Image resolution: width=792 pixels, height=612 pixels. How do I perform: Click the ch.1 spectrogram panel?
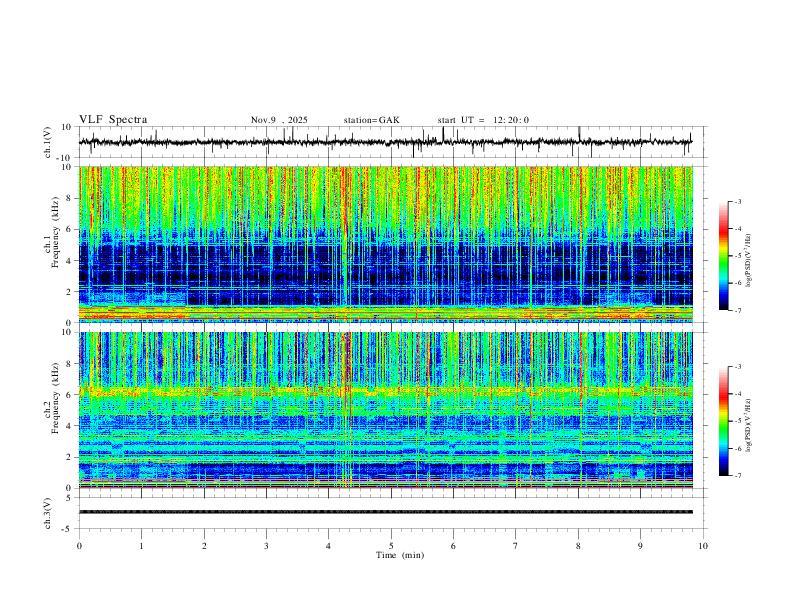click(x=385, y=244)
